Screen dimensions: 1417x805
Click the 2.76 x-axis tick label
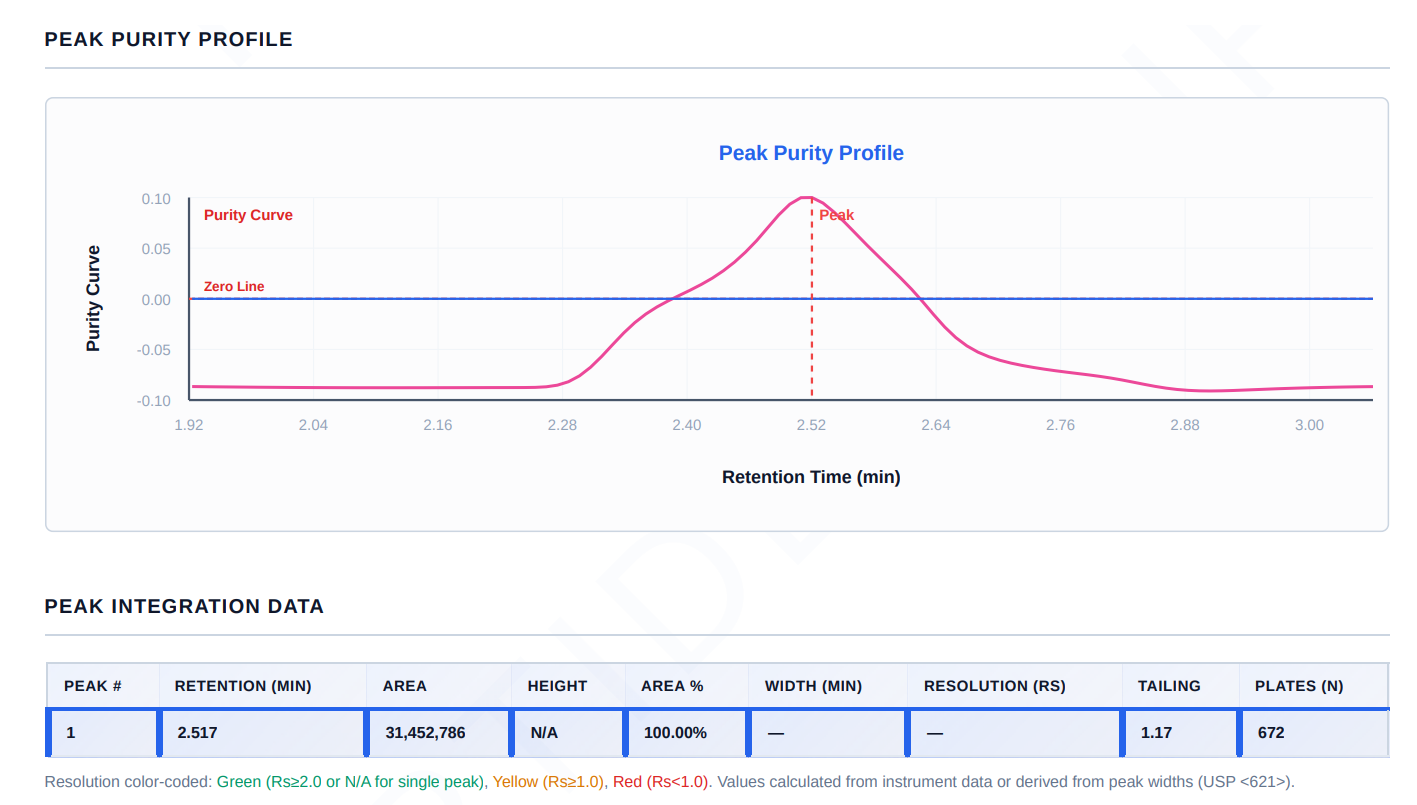click(x=1060, y=425)
